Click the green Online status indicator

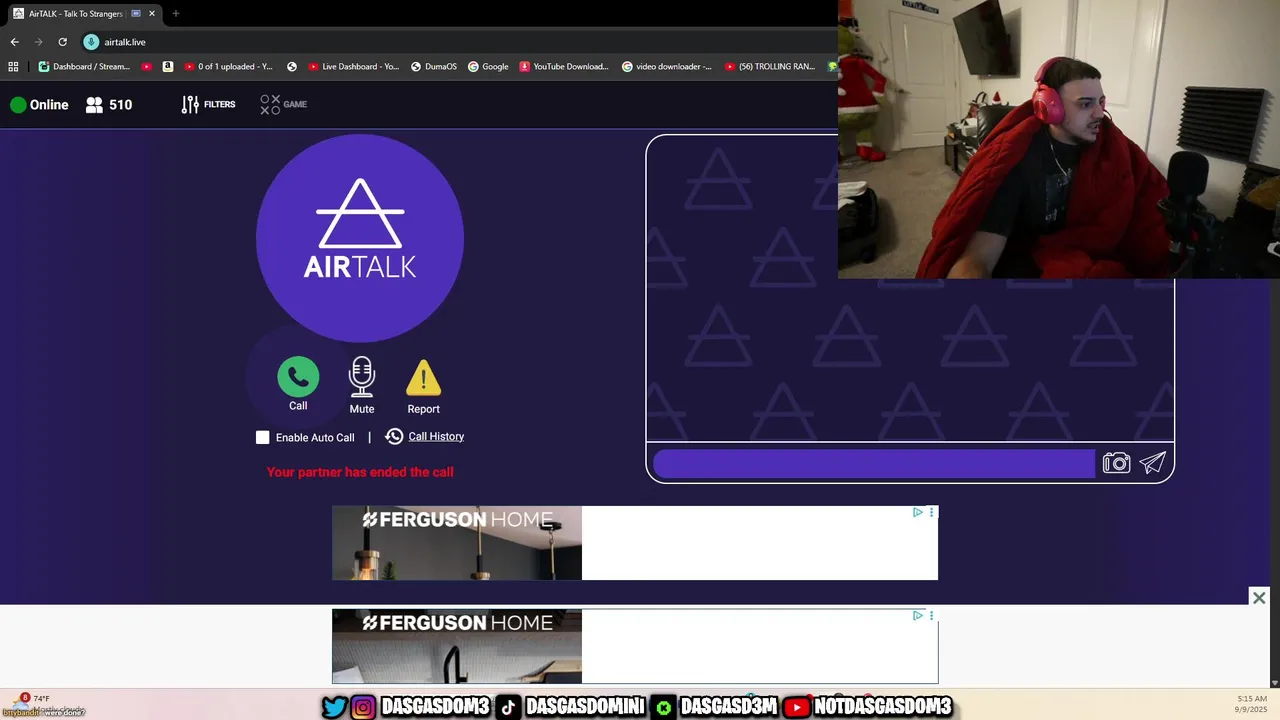(18, 104)
